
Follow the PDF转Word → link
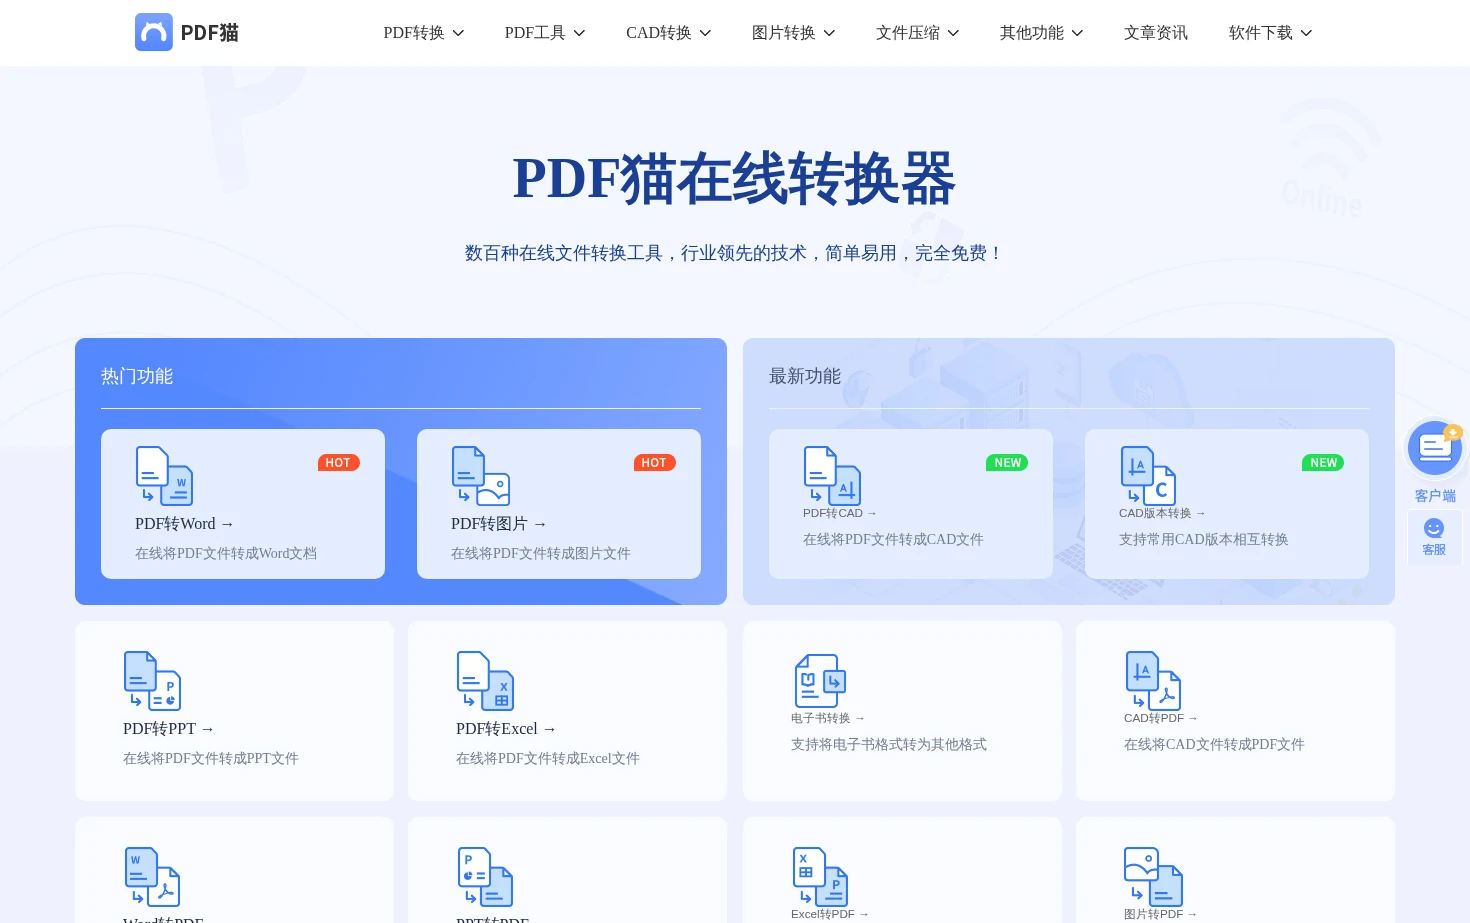click(x=184, y=524)
